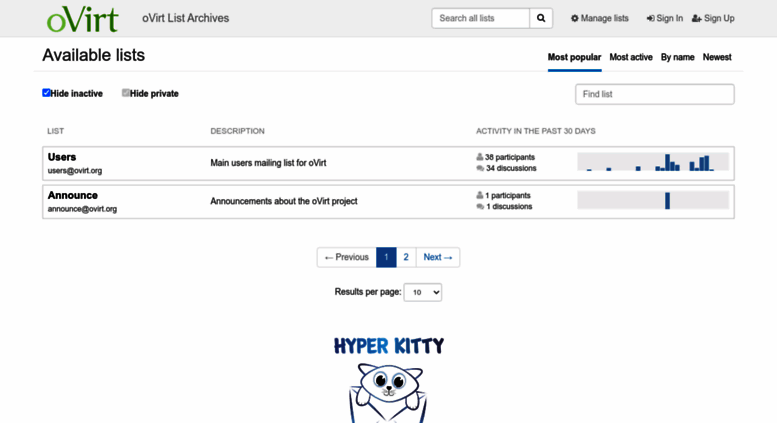Click the Announce activity bar chart

pos(653,200)
